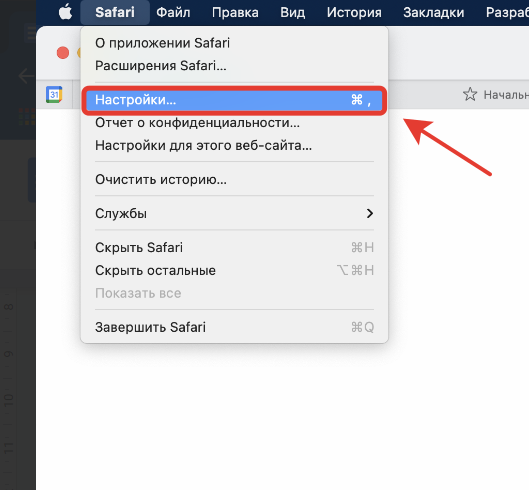The height and width of the screenshot is (490, 529).
Task: Click the back arrow behind the menu
Action: tap(26, 76)
